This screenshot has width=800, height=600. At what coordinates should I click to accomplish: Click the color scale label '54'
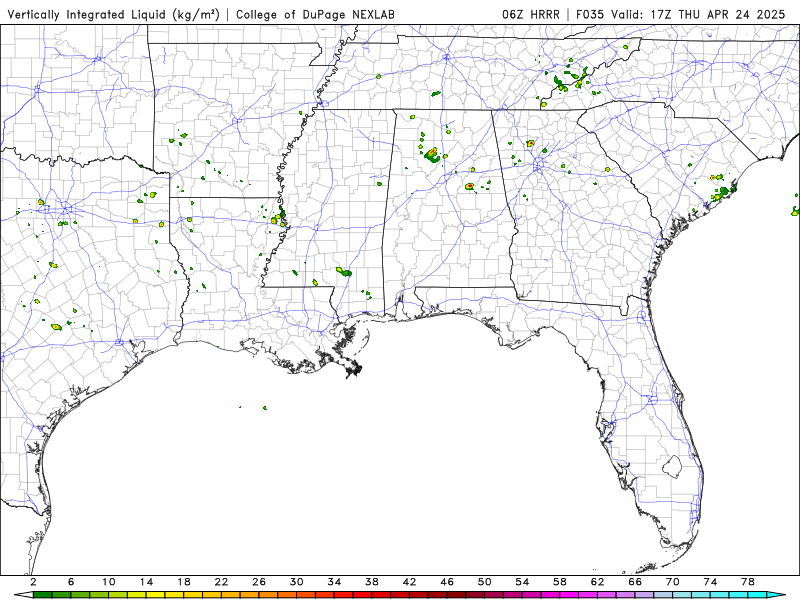point(522,582)
